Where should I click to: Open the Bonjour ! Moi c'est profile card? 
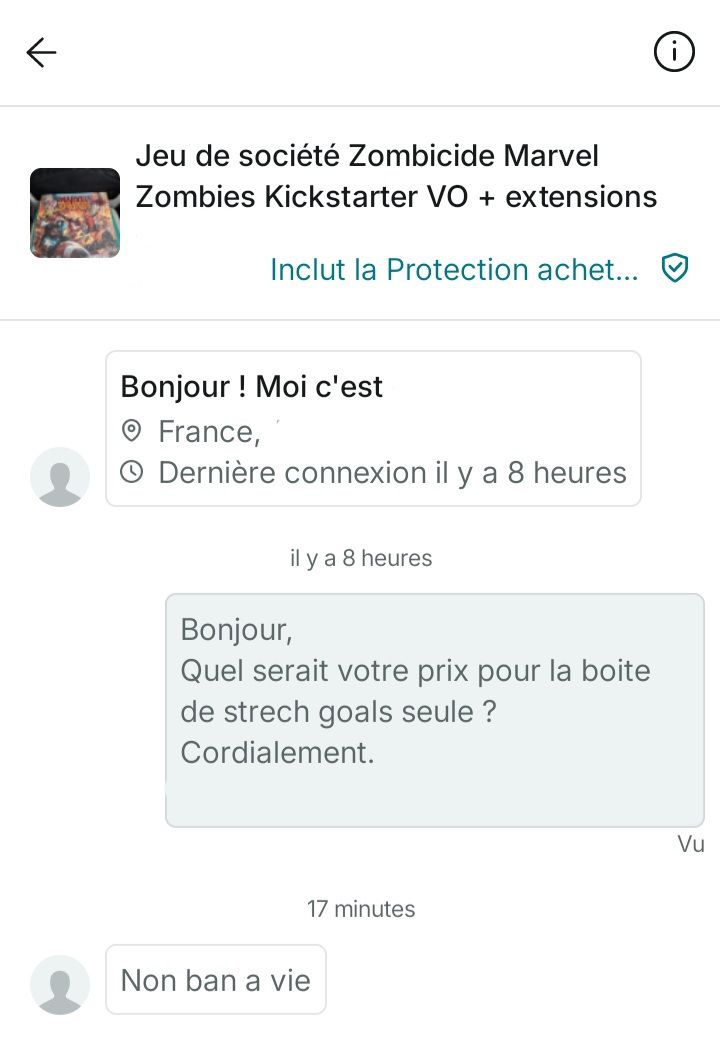pyautogui.click(x=373, y=428)
